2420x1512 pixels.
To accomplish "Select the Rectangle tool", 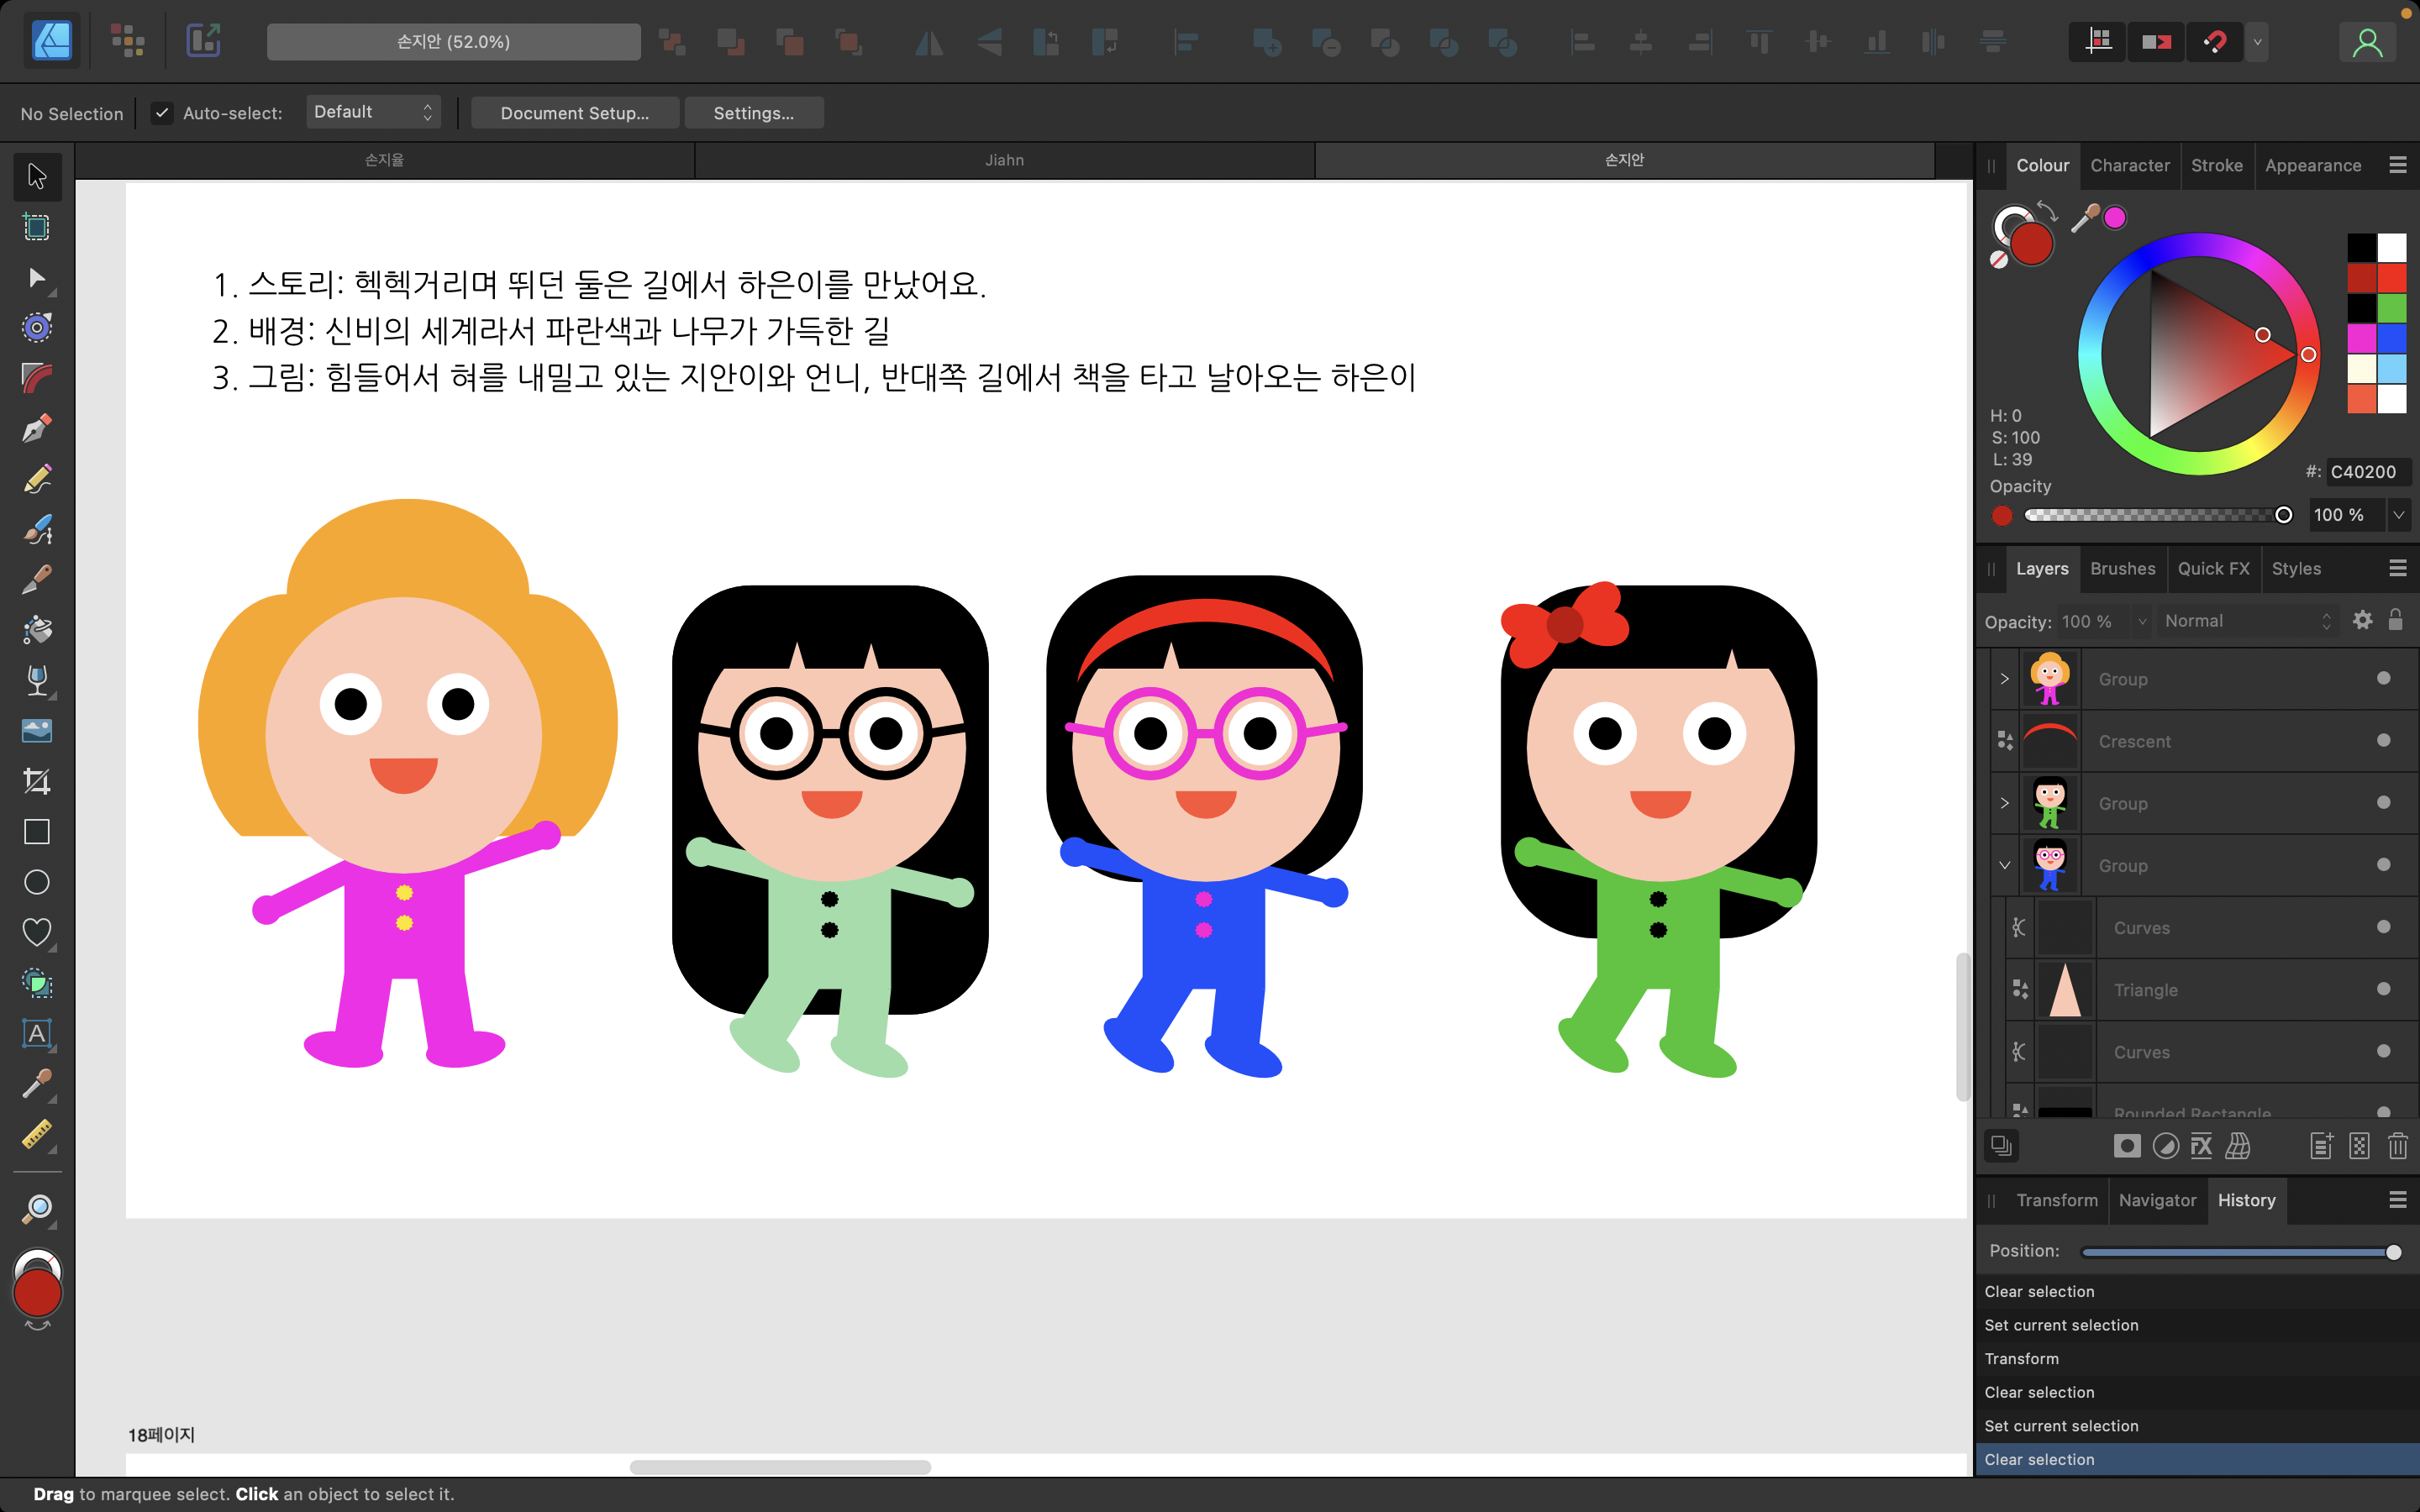I will click(37, 832).
